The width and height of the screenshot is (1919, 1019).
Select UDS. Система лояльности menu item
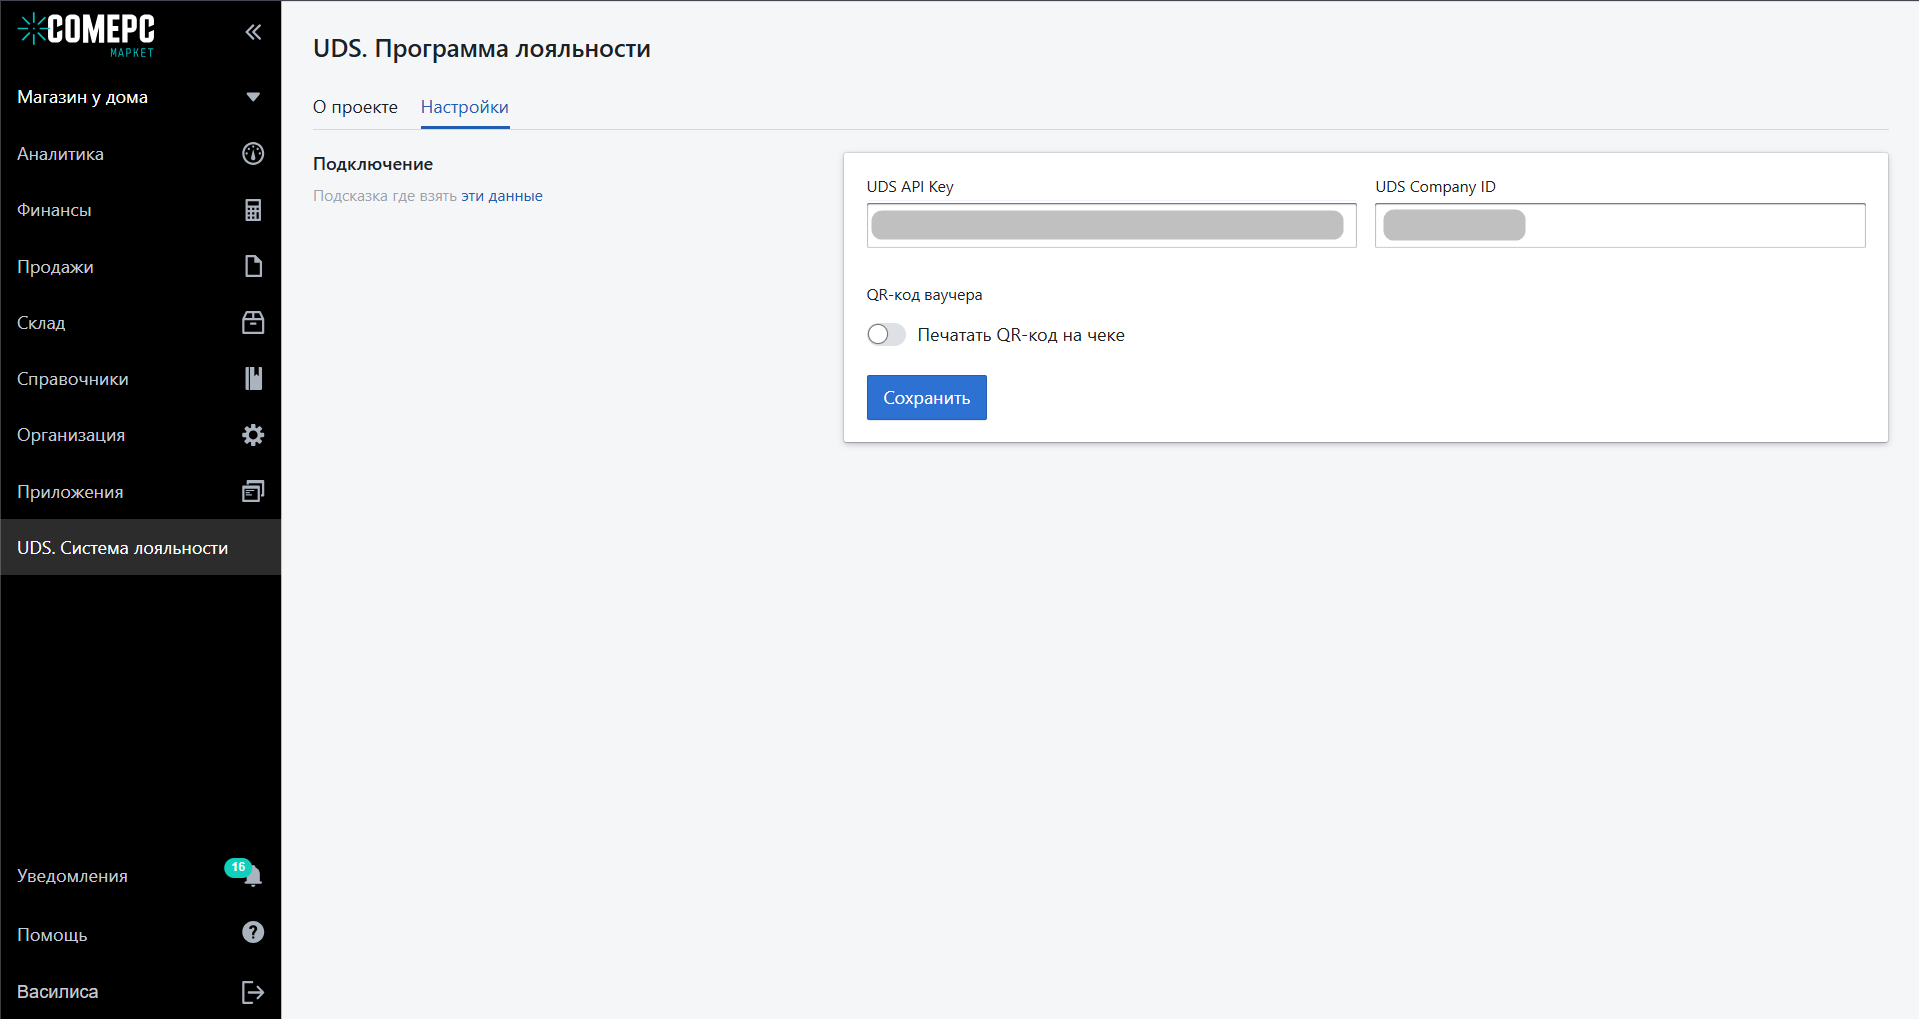(140, 548)
